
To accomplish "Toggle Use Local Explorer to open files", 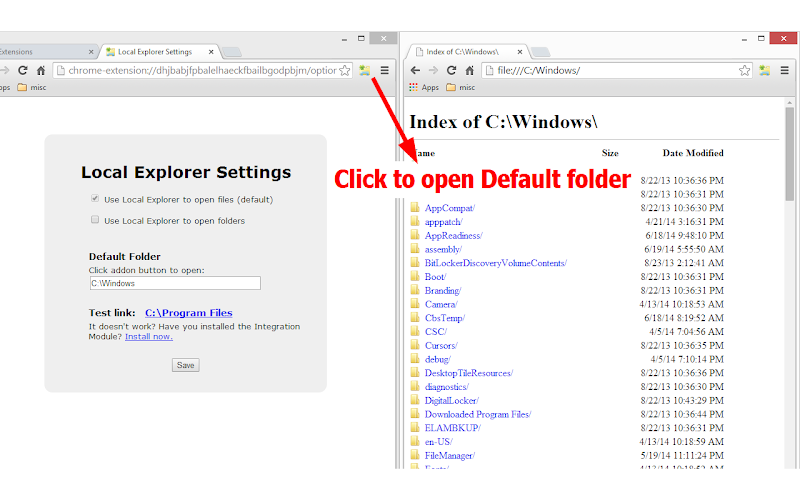I will [95, 198].
